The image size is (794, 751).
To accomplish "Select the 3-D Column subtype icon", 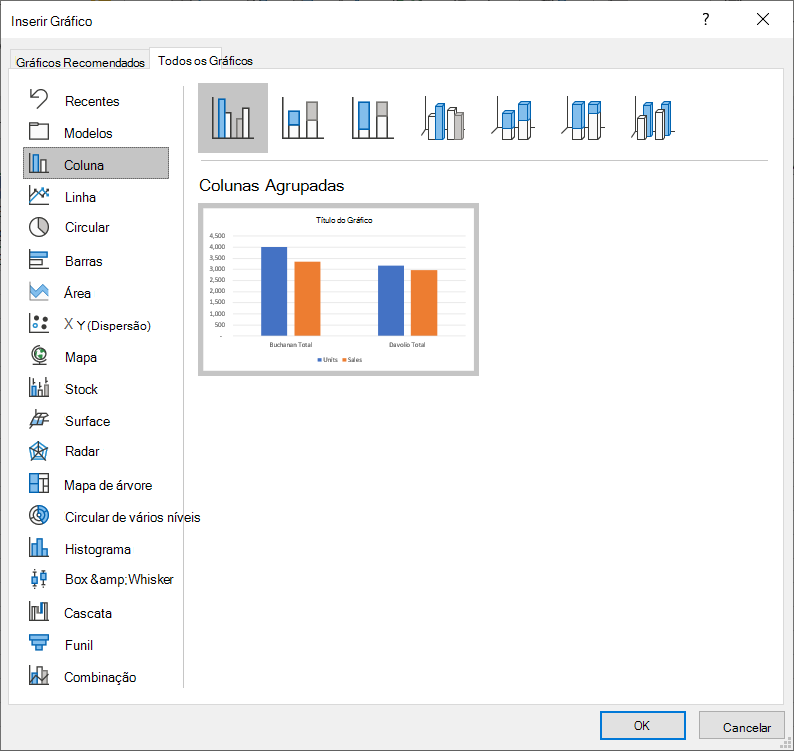I will tap(653, 118).
